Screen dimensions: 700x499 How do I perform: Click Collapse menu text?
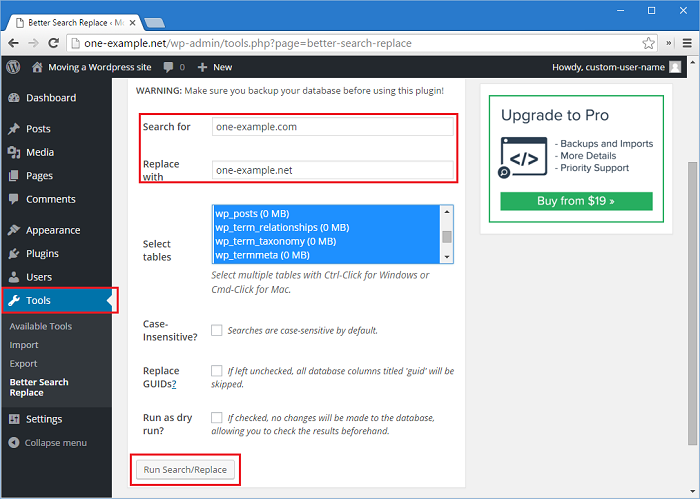tap(56, 443)
